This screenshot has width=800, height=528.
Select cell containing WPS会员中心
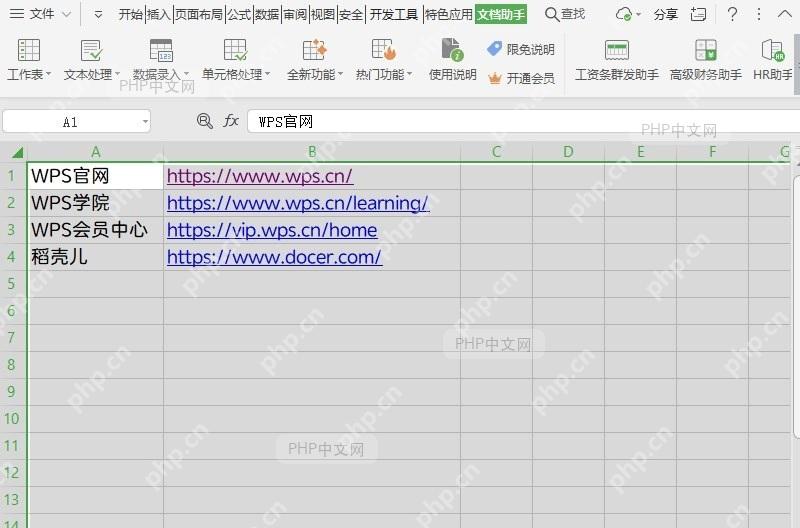(x=95, y=230)
